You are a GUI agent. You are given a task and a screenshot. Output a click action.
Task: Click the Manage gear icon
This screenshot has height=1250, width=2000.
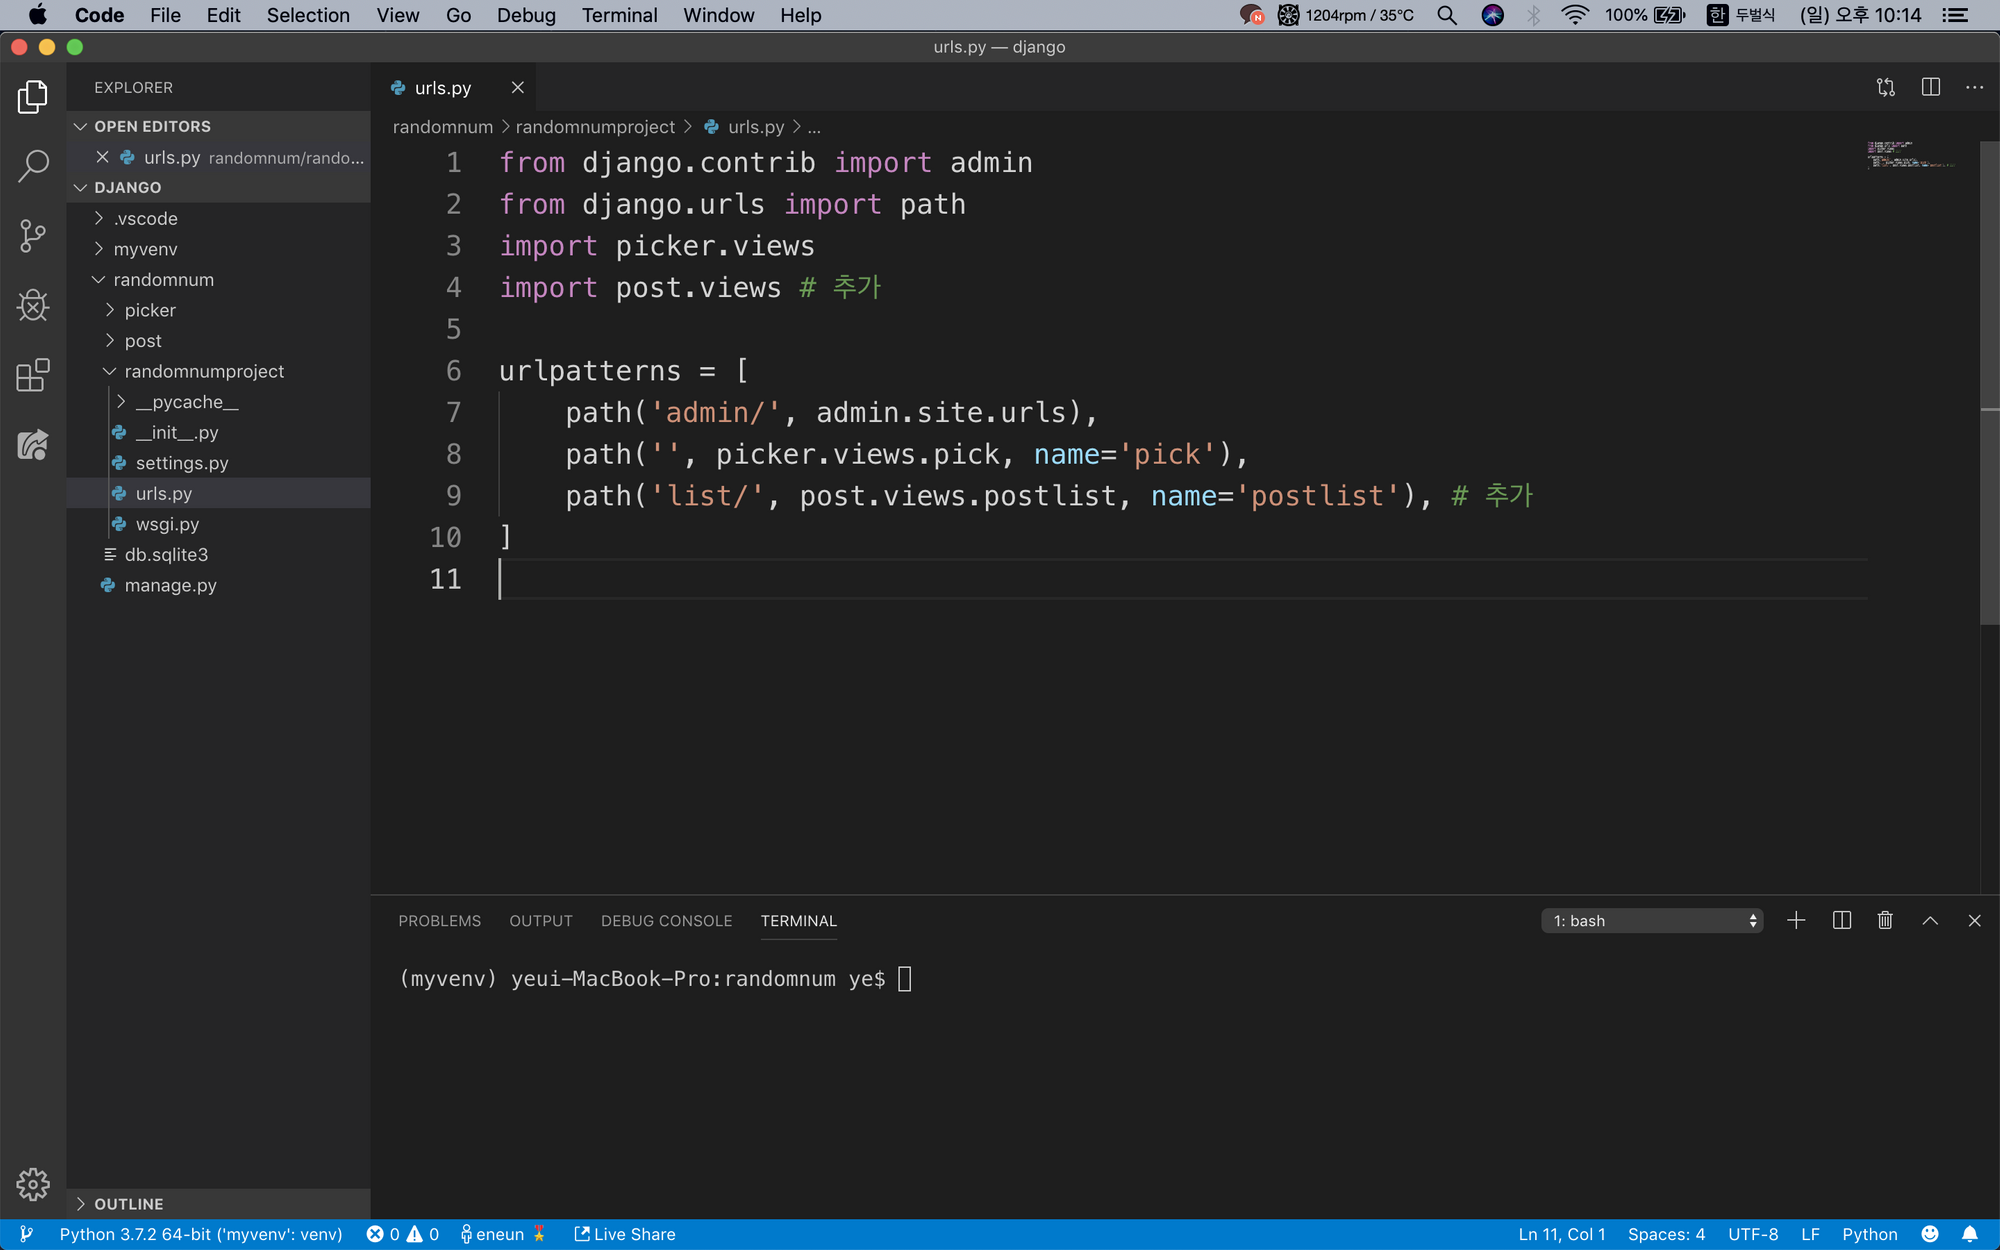point(33,1185)
